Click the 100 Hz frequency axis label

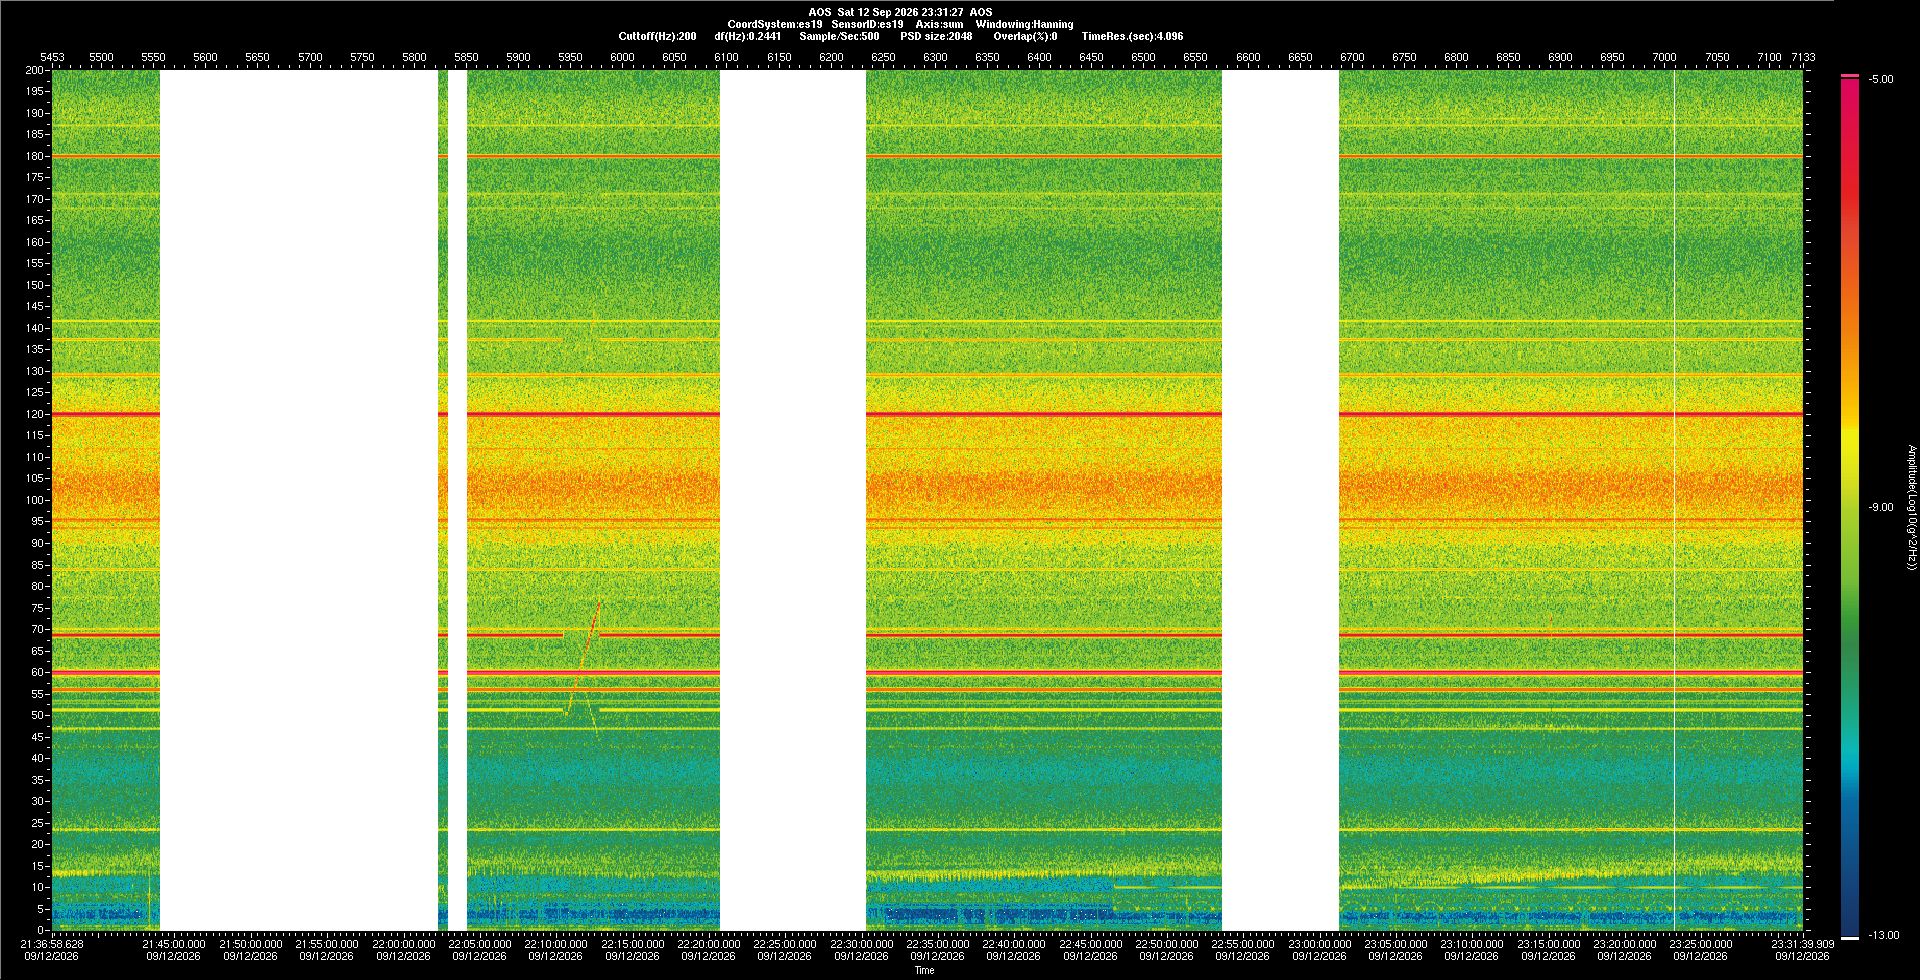coord(35,500)
